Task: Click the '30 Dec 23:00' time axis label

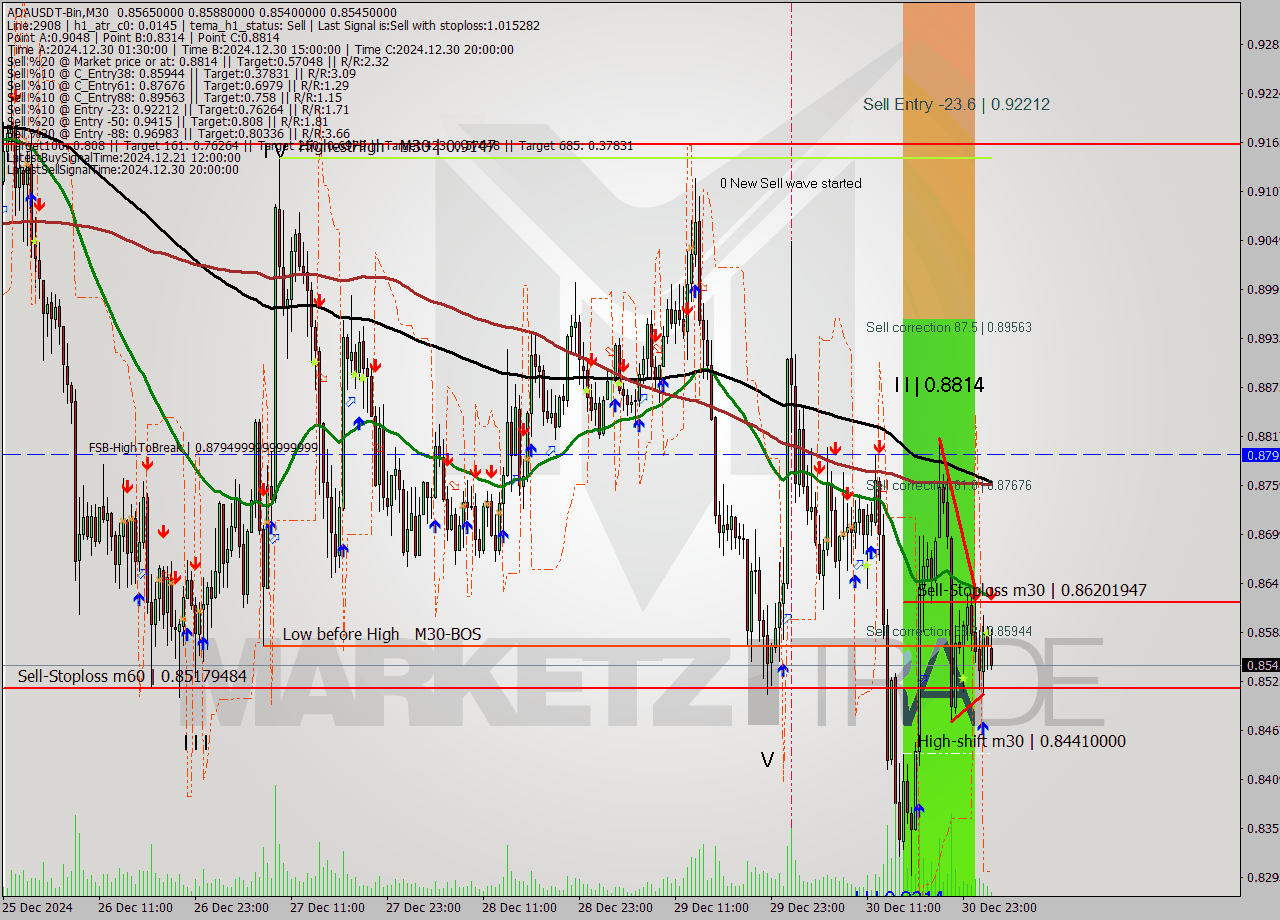Action: click(999, 908)
